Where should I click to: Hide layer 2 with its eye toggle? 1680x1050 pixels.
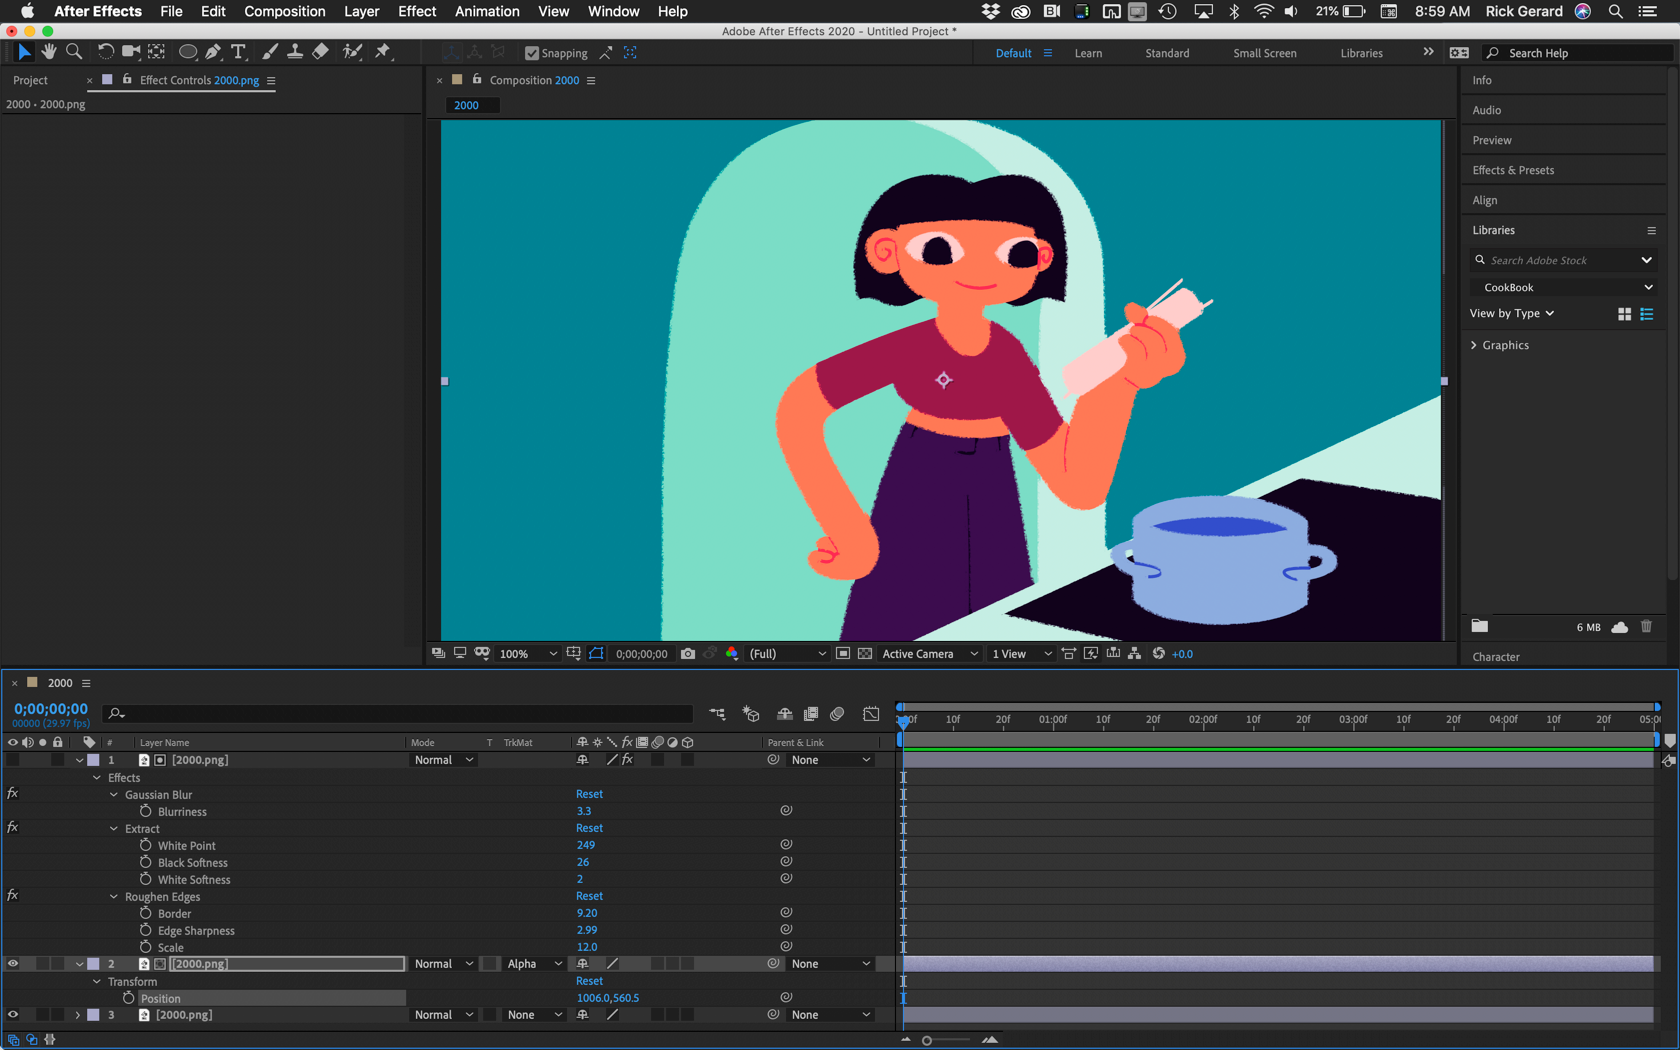(x=13, y=963)
